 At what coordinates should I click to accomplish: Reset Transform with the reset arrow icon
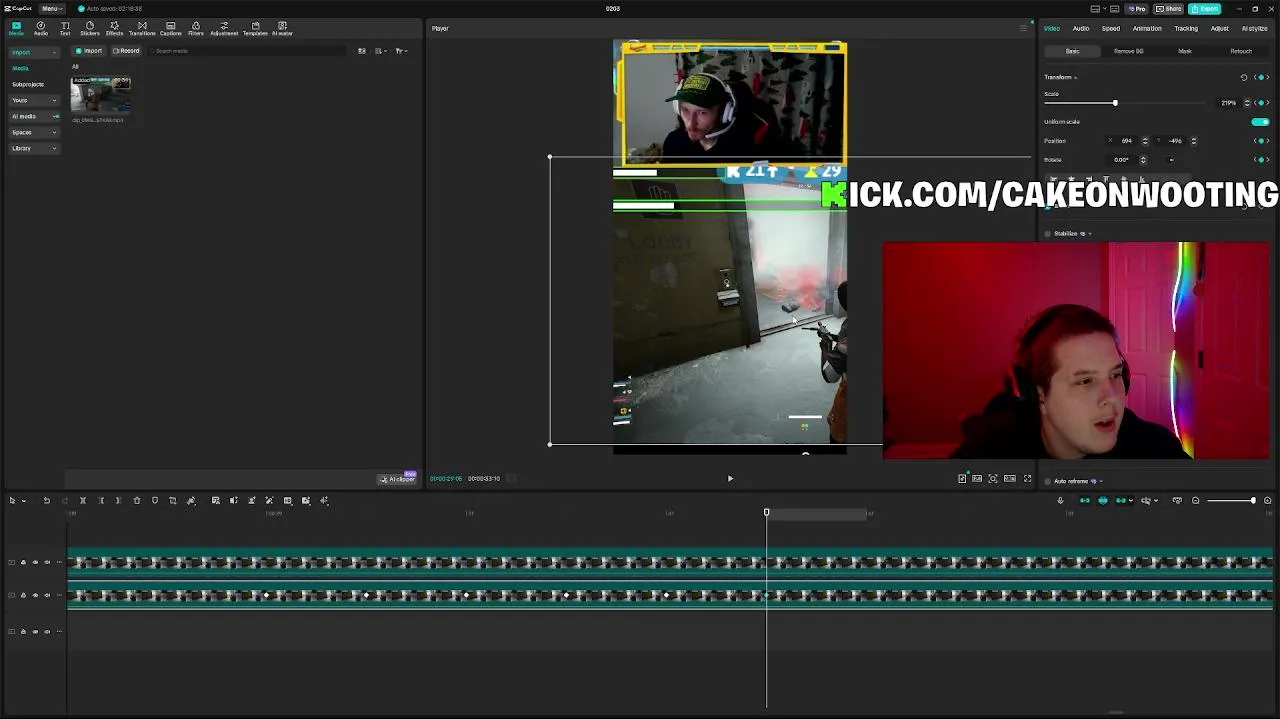[1244, 77]
